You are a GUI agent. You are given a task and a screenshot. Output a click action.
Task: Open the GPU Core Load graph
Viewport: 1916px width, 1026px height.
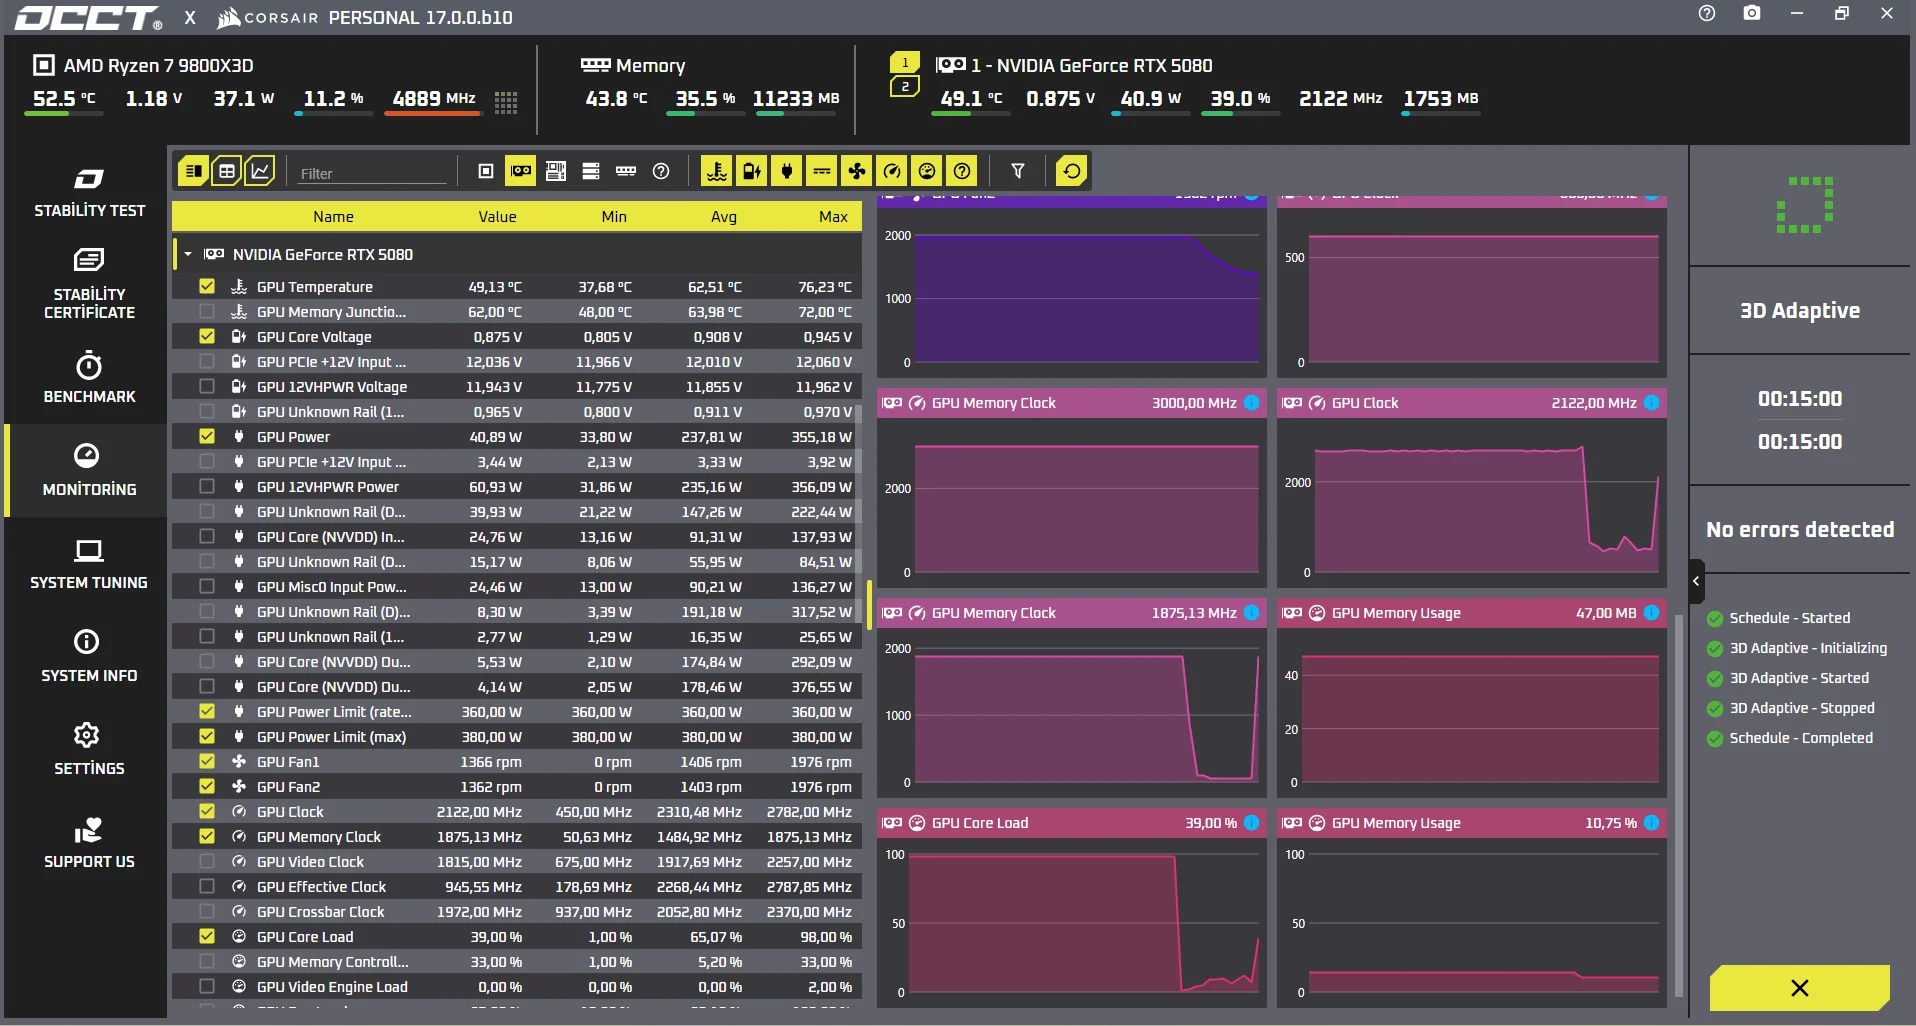pos(1071,908)
